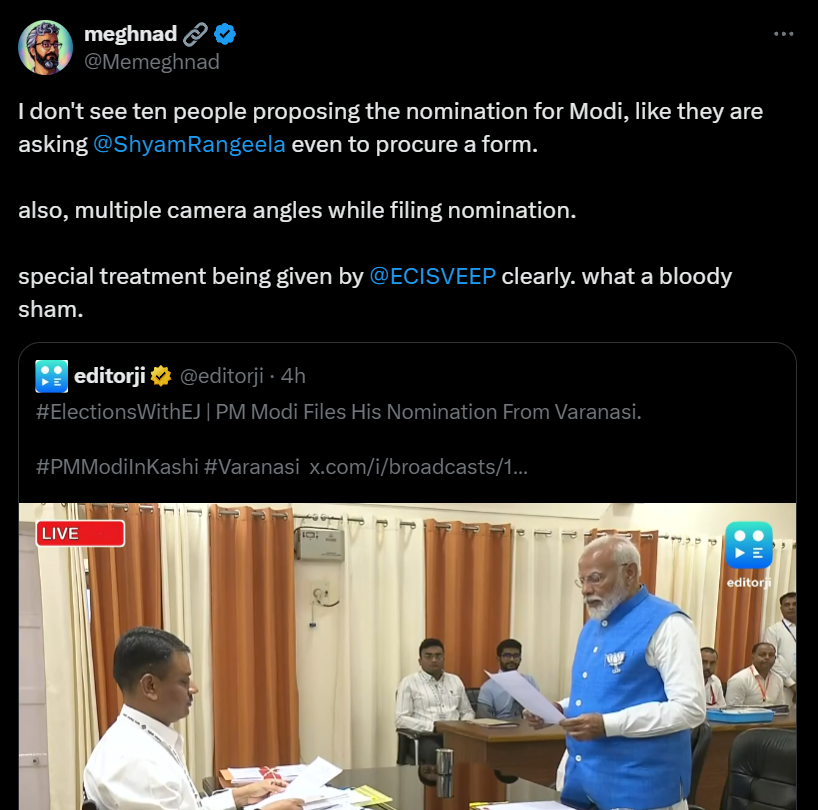Click editorji's gold verified badge

point(161,376)
